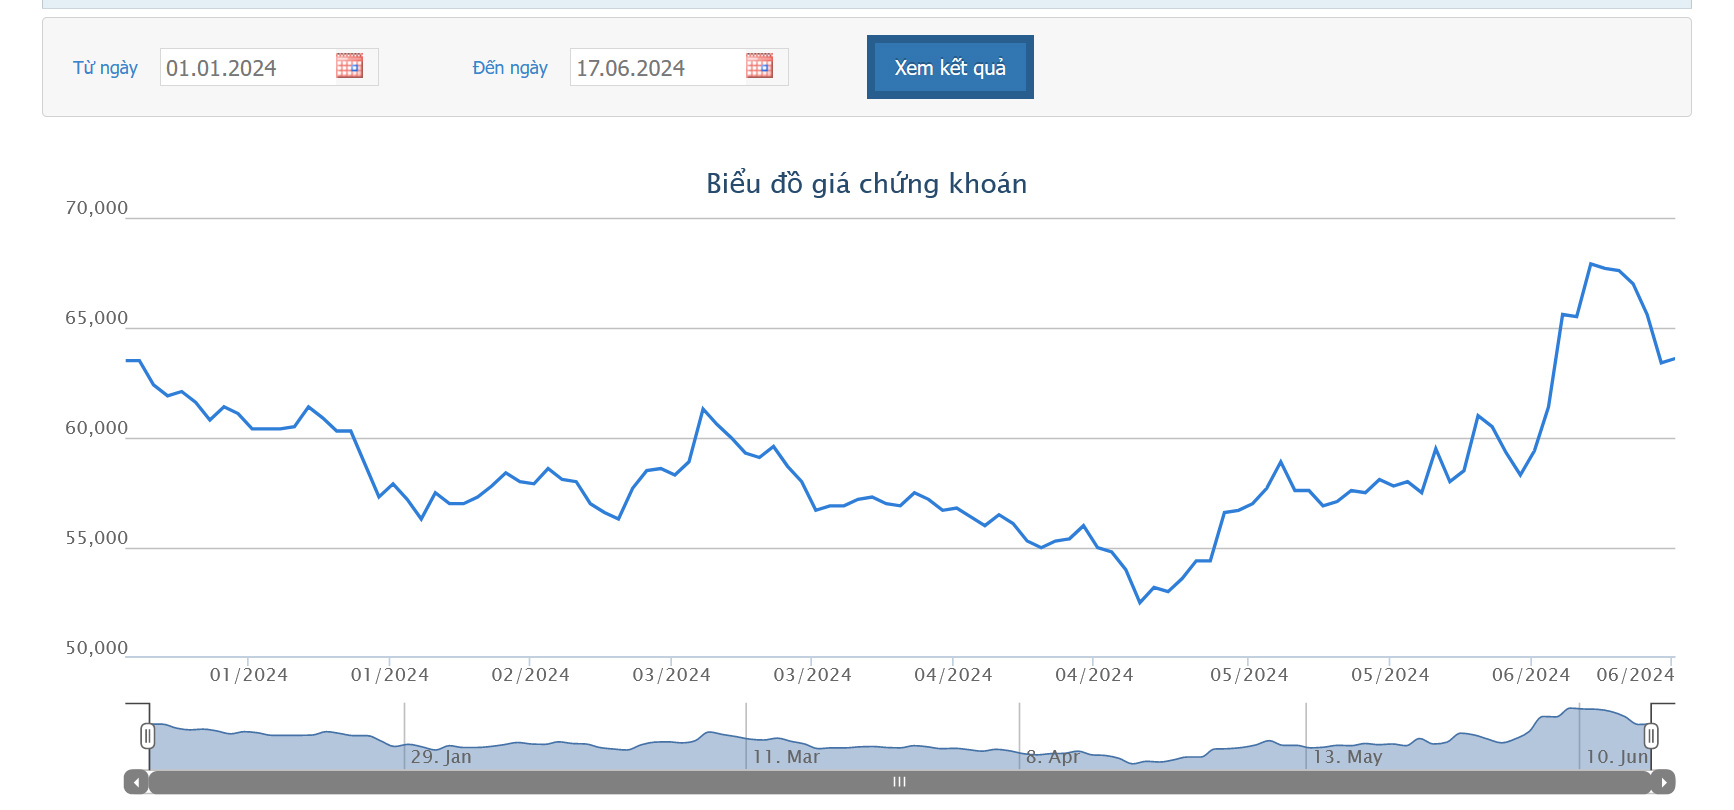This screenshot has height=810, width=1734.
Task: Click the 10. Jun marker in navigator
Action: point(1616,757)
